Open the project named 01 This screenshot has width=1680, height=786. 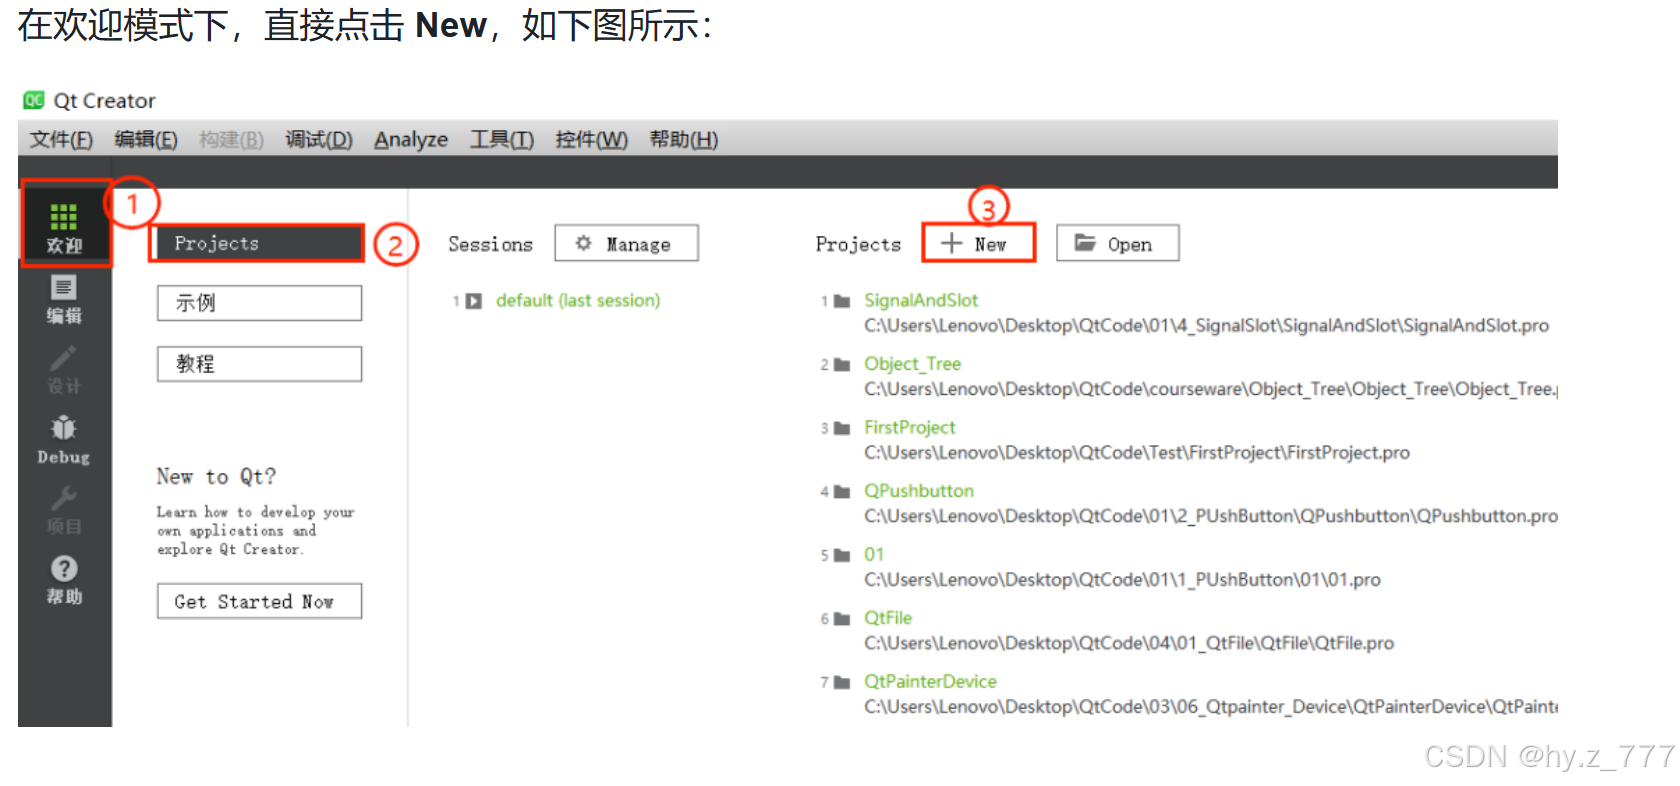point(874,554)
